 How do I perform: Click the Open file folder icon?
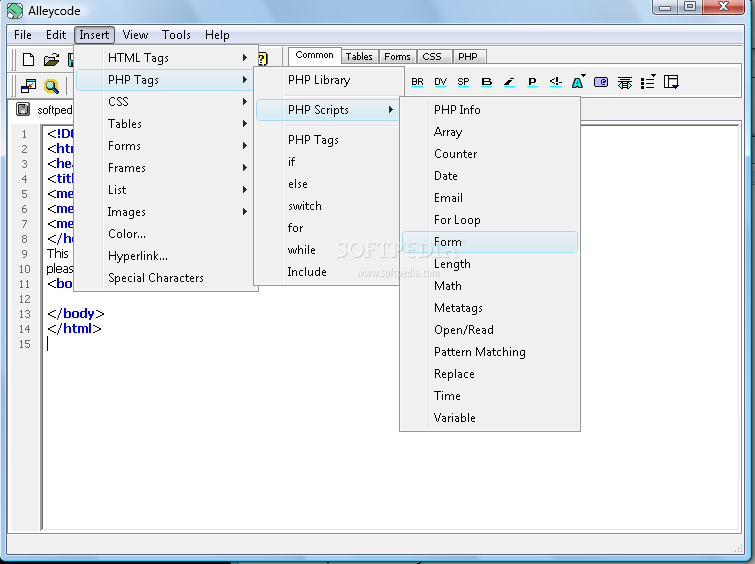(x=51, y=60)
